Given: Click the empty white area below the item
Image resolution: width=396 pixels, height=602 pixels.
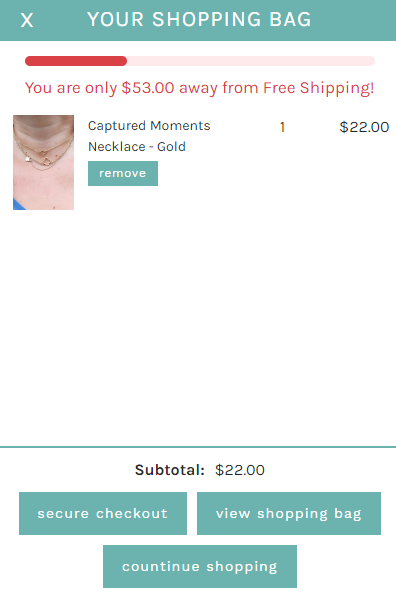Looking at the screenshot, I should click(198, 326).
